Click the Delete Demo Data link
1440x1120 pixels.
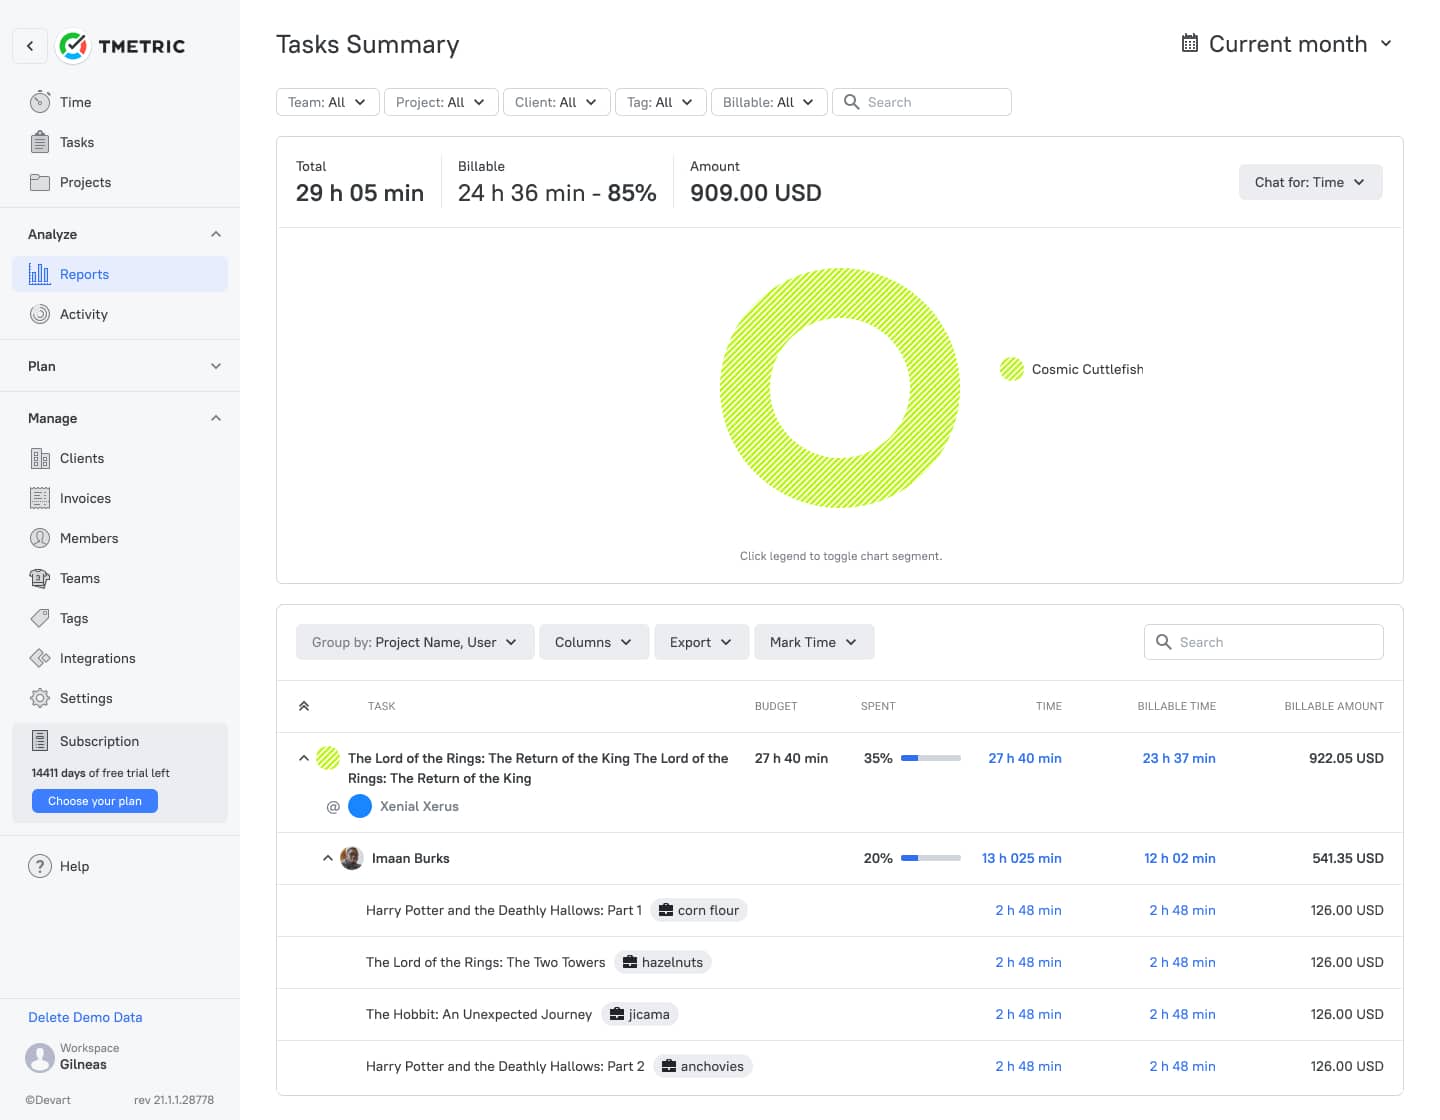(85, 1017)
